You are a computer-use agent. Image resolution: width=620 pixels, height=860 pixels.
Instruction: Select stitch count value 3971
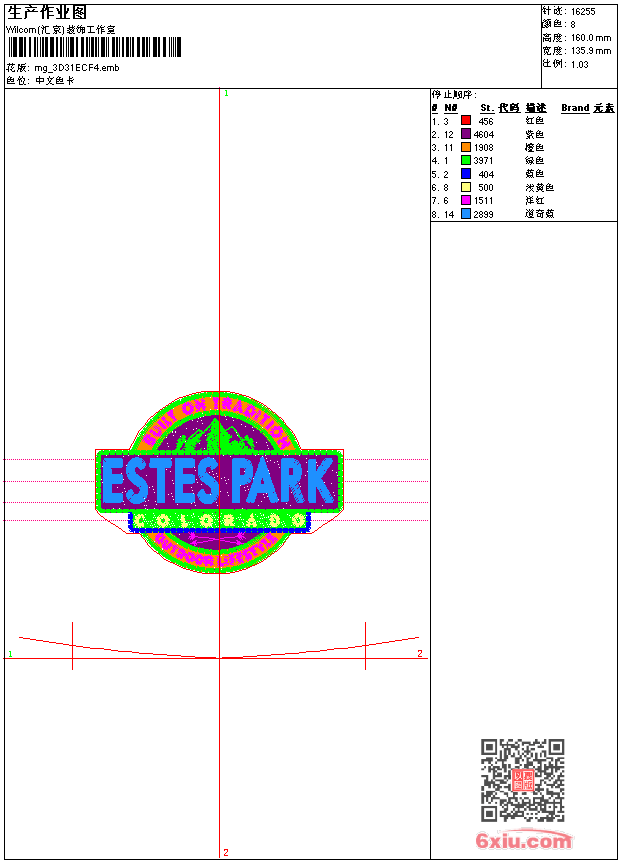pos(484,161)
